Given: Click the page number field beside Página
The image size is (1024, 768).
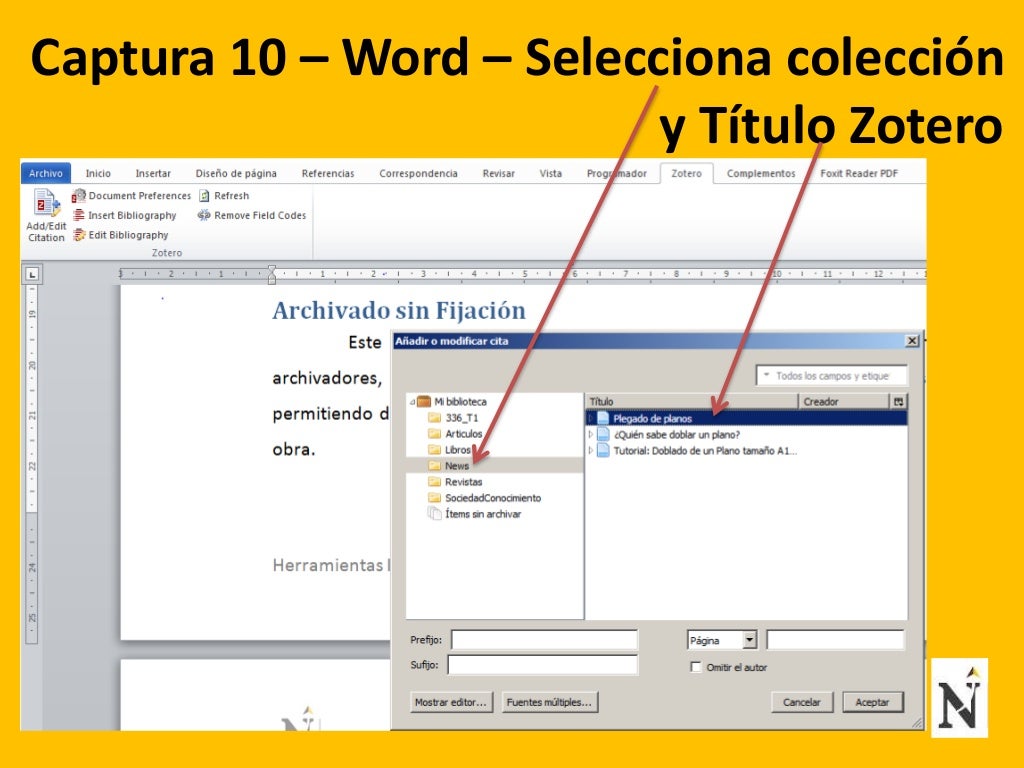Looking at the screenshot, I should pyautogui.click(x=835, y=640).
